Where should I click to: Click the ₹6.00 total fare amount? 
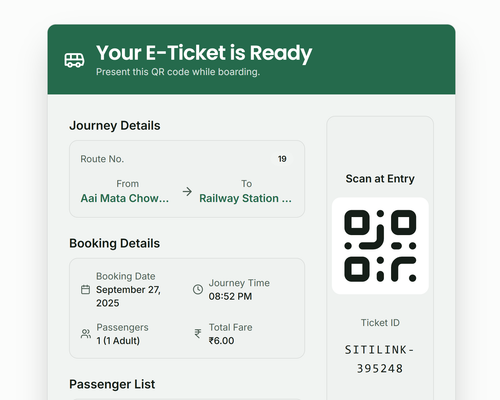pyautogui.click(x=221, y=341)
